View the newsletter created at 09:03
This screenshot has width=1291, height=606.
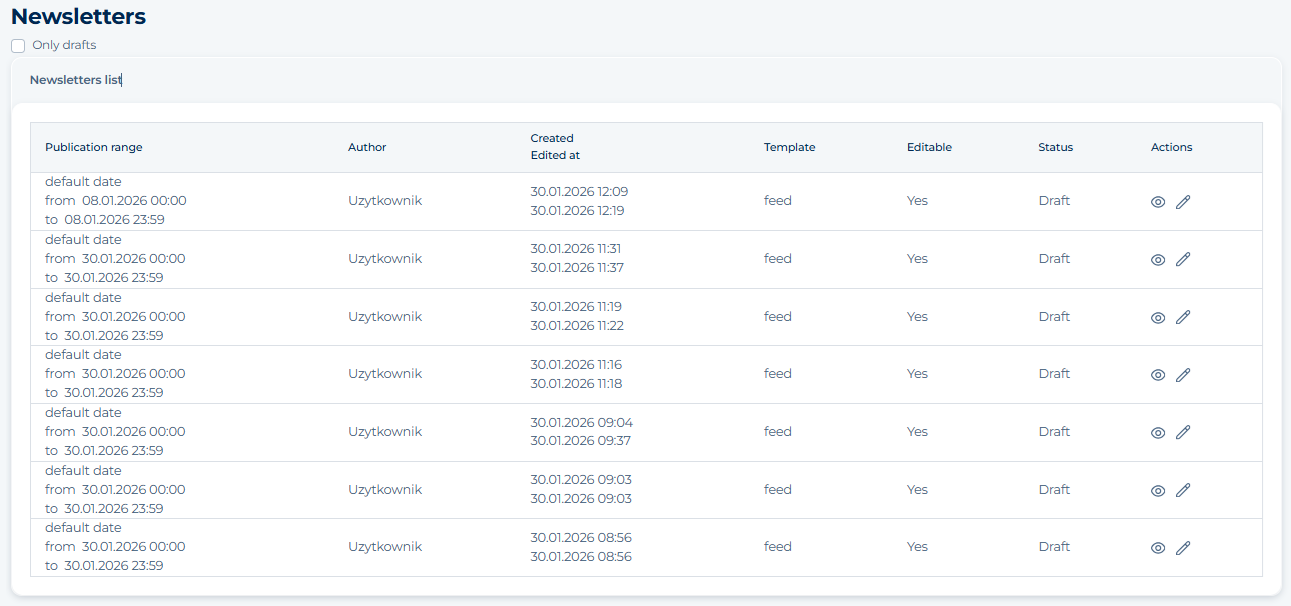(x=1158, y=491)
